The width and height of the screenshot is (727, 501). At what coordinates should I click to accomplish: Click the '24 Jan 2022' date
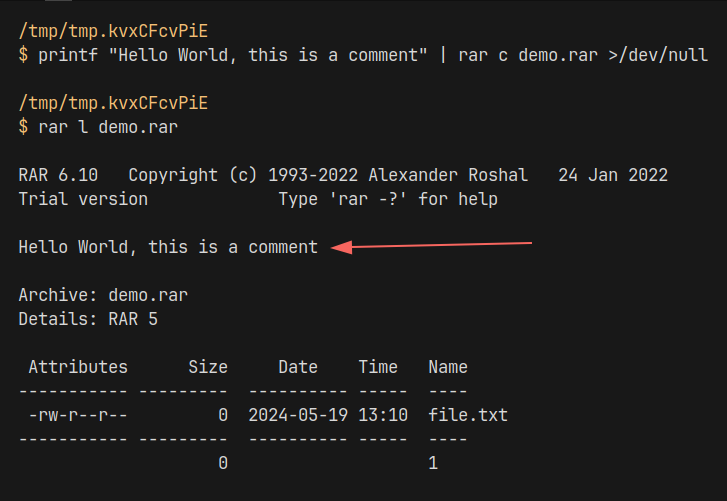[x=613, y=175]
